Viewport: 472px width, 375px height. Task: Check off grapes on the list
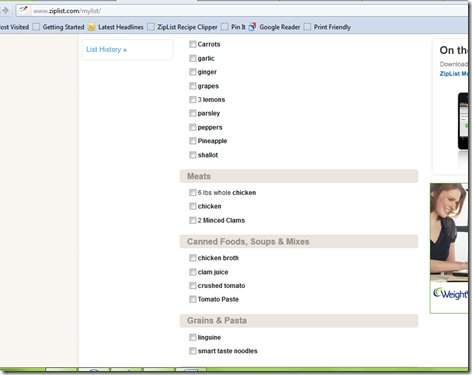coord(192,86)
